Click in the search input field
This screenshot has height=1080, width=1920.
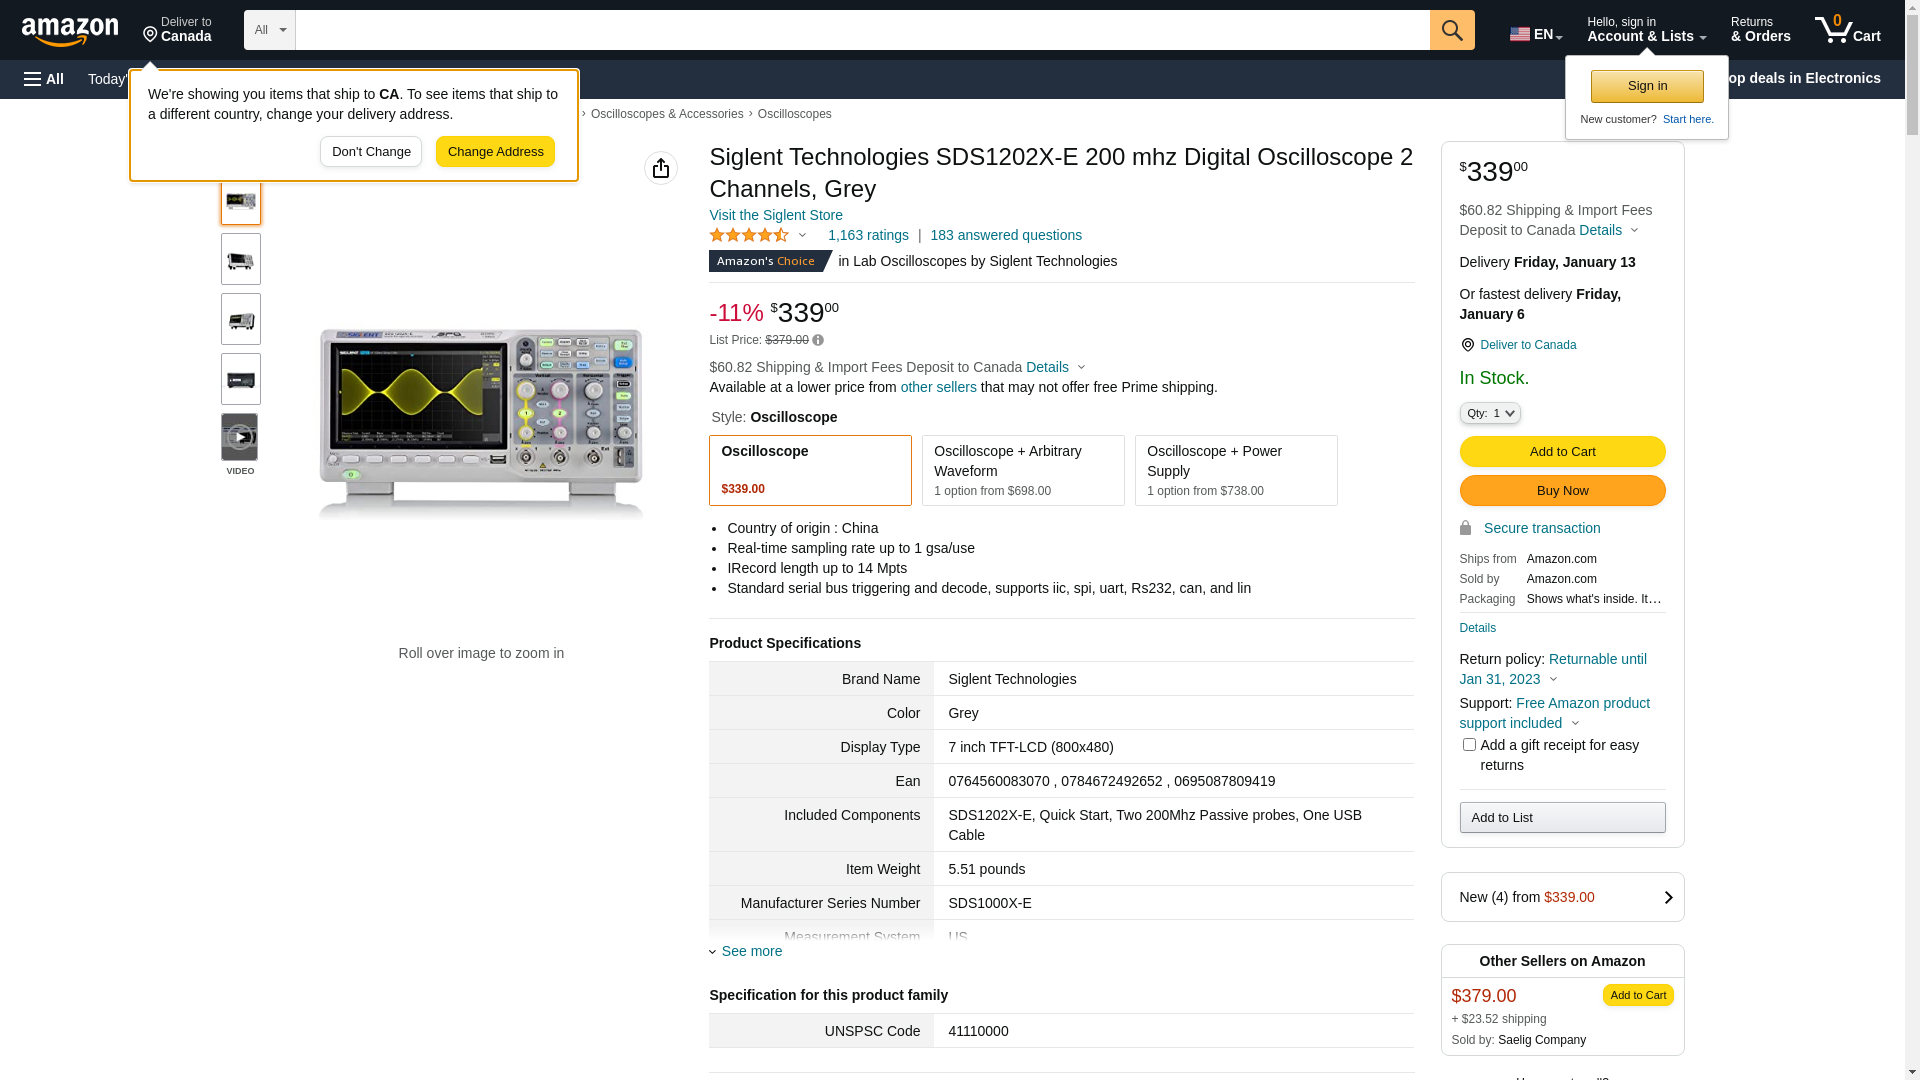point(861,30)
